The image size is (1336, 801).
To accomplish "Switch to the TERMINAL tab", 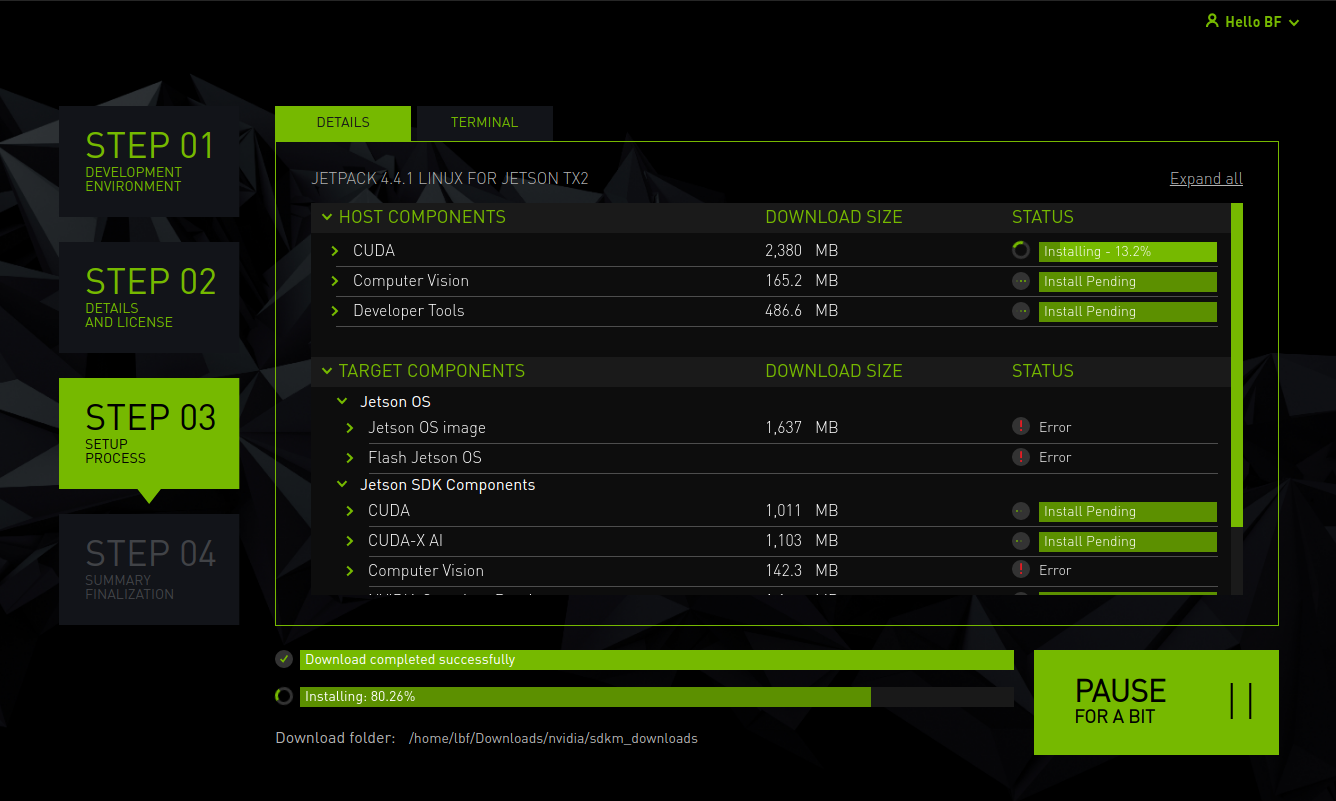I will [x=484, y=123].
